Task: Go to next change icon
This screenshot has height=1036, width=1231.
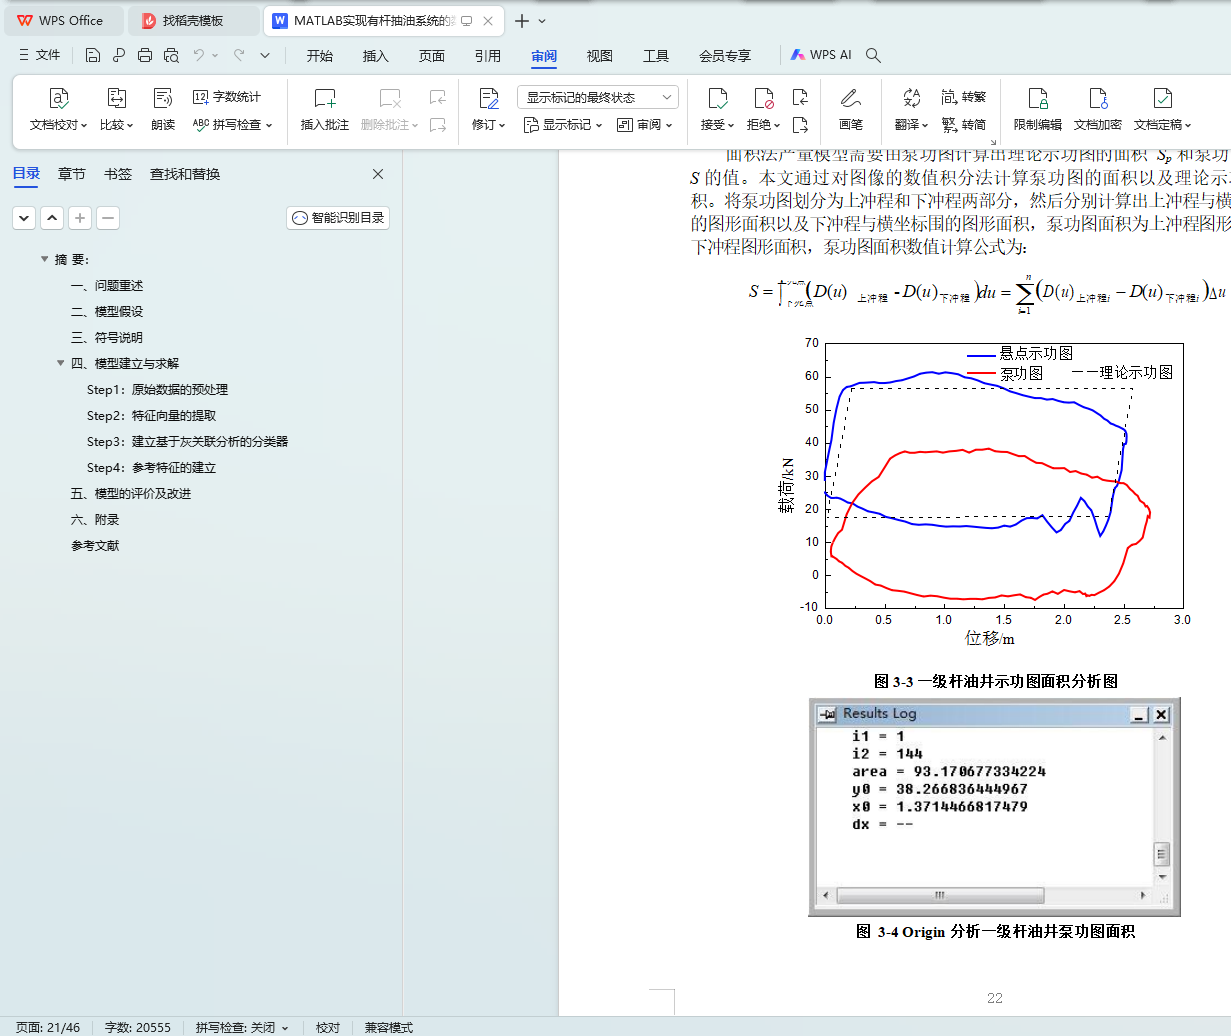Action: click(x=800, y=125)
